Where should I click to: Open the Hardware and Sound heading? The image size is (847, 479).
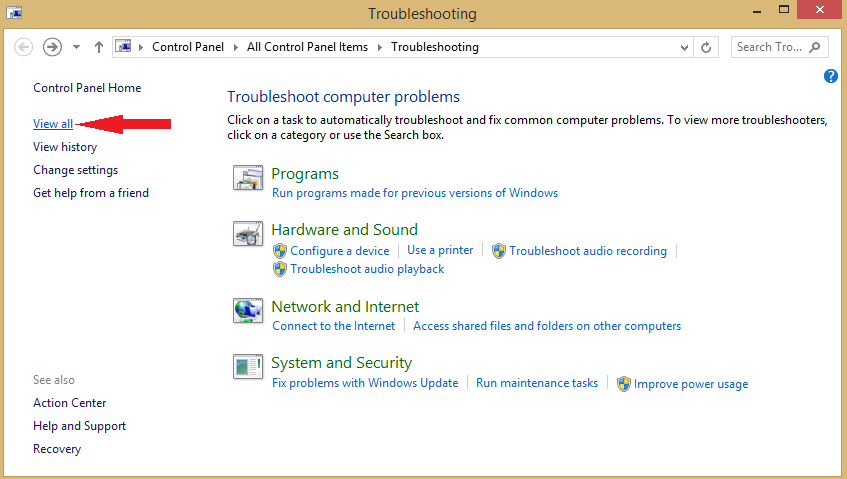345,230
